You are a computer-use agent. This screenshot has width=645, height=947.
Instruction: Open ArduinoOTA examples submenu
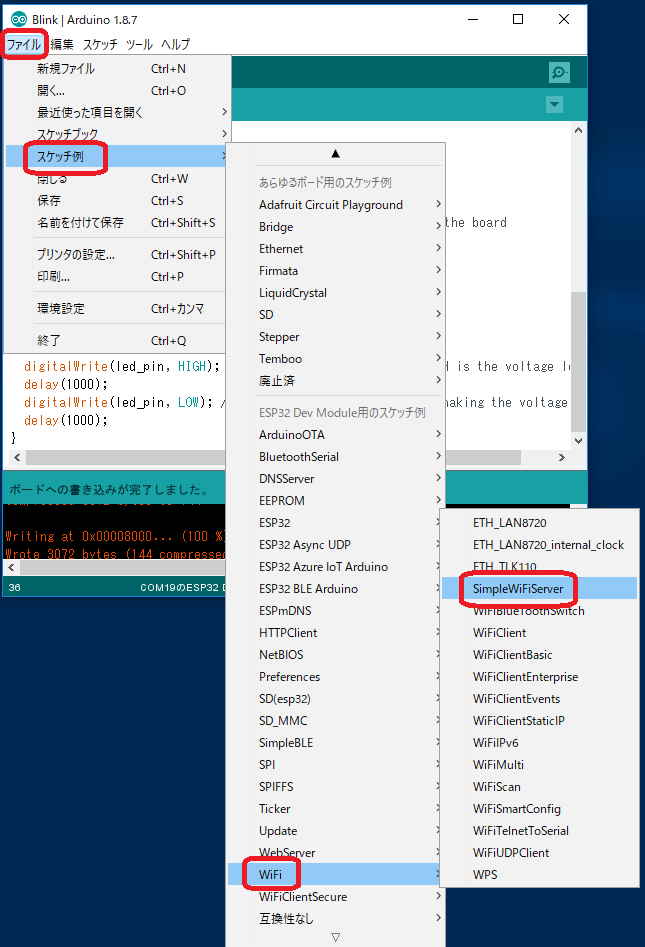click(336, 435)
